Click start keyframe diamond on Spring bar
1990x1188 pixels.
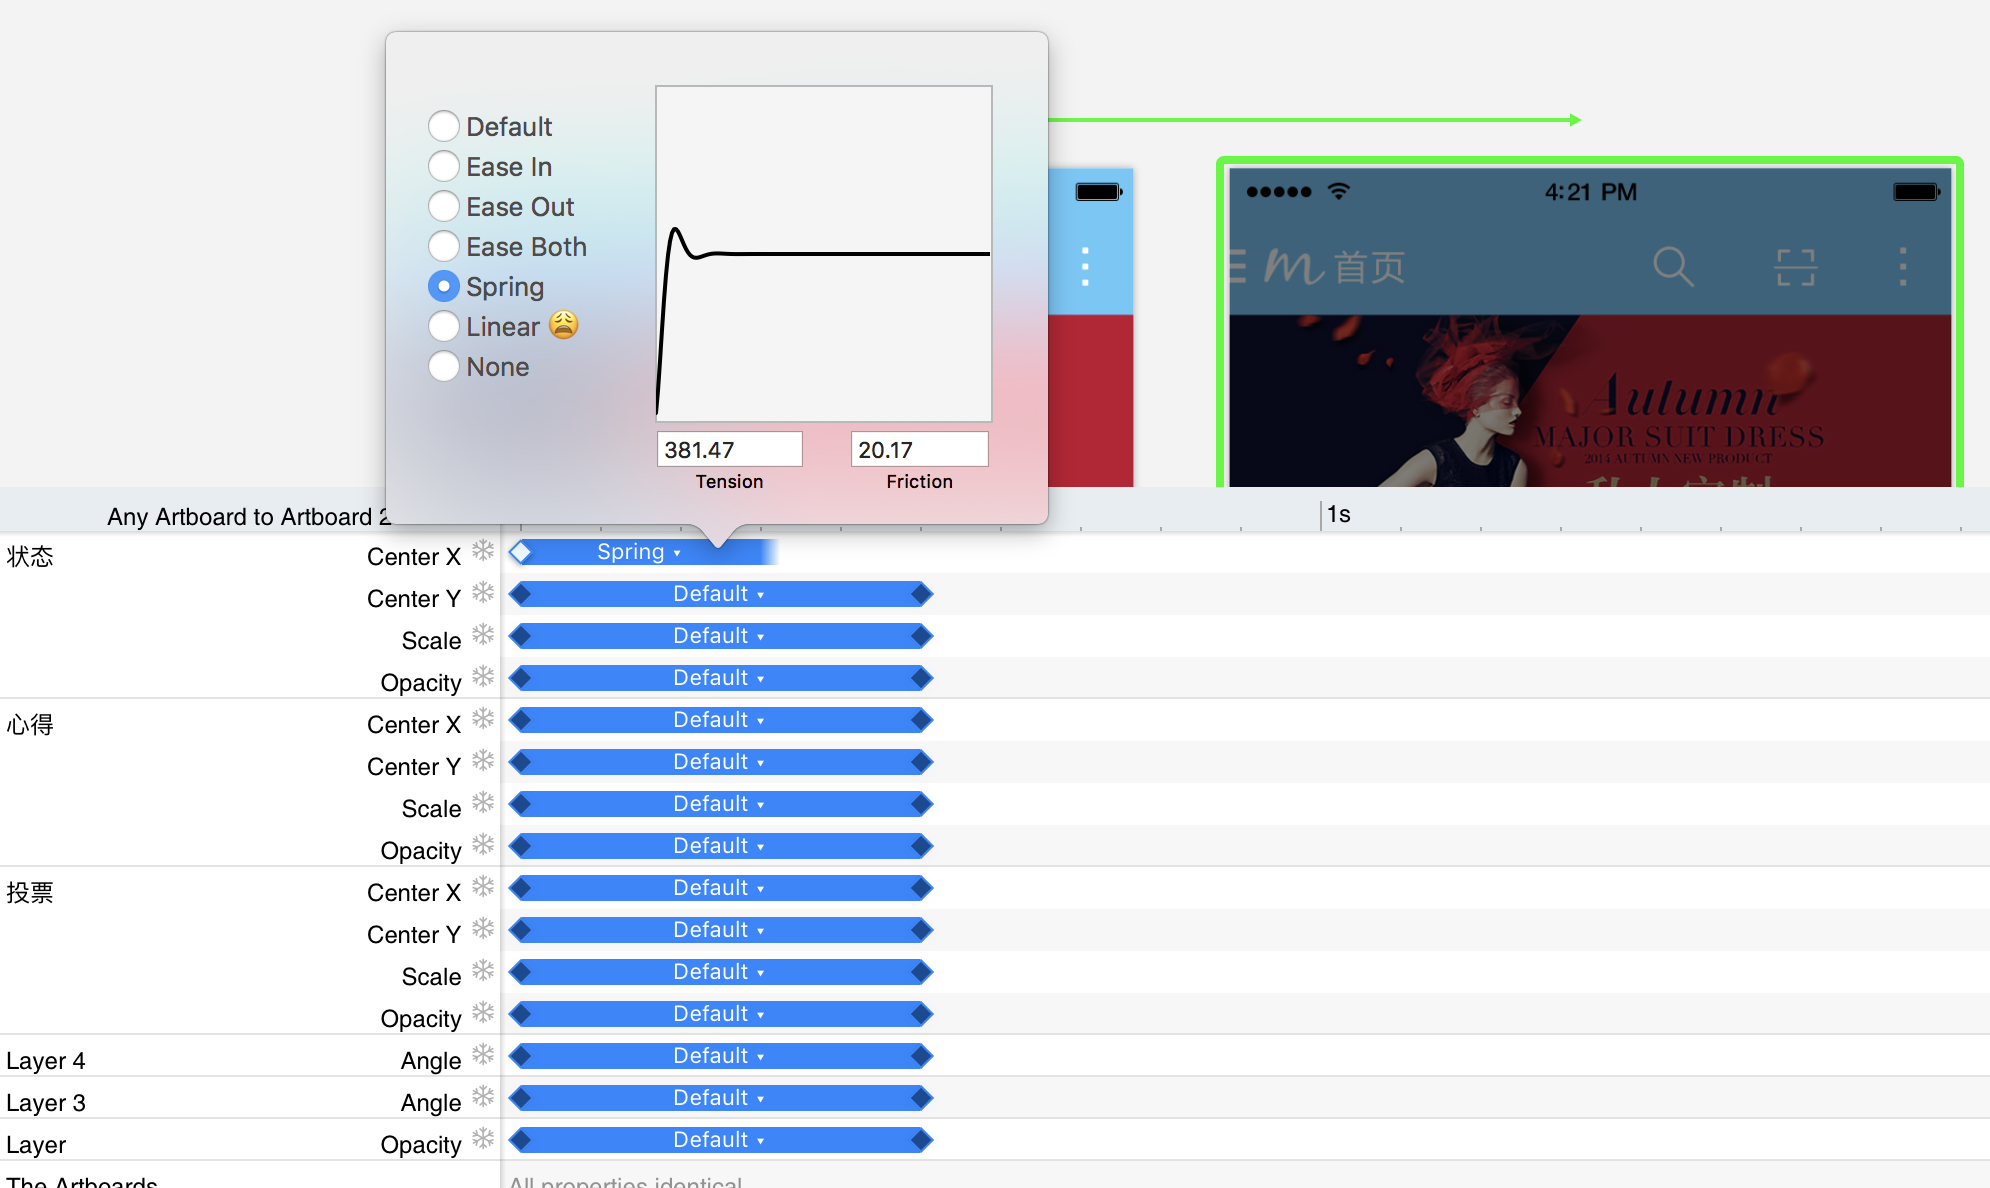coord(520,552)
